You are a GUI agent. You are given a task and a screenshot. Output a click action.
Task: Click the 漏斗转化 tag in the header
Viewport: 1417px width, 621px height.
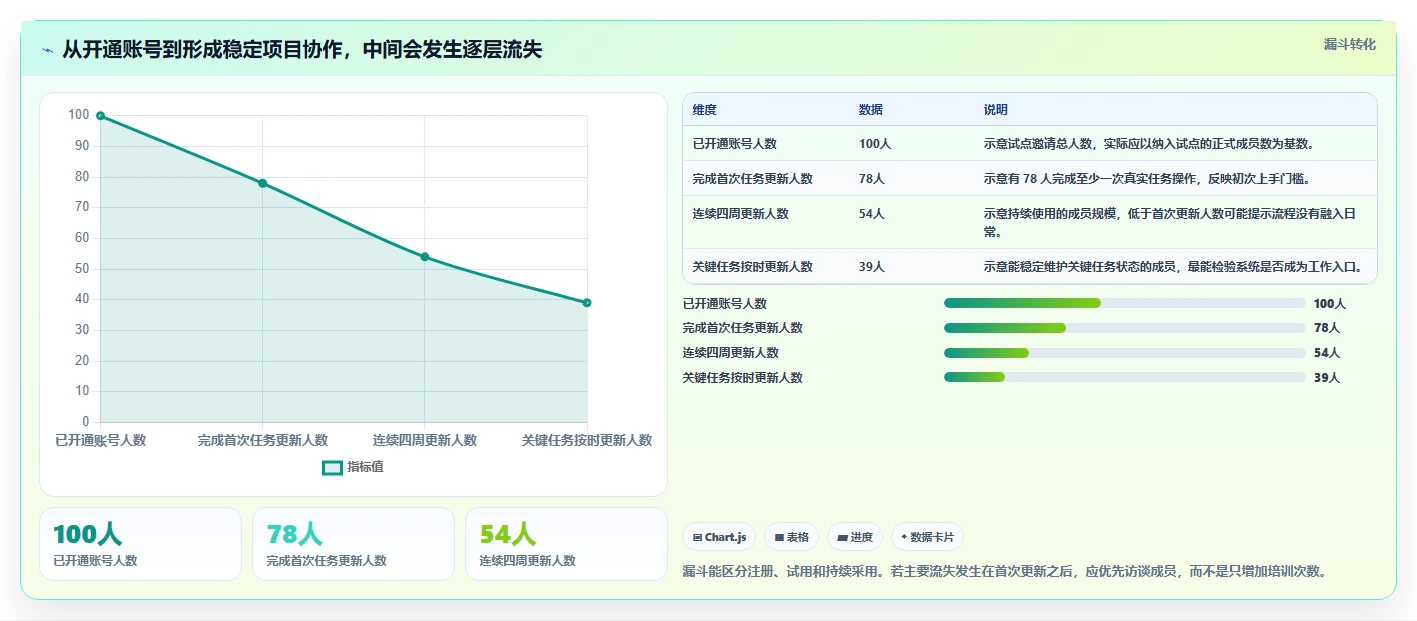(x=1350, y=44)
